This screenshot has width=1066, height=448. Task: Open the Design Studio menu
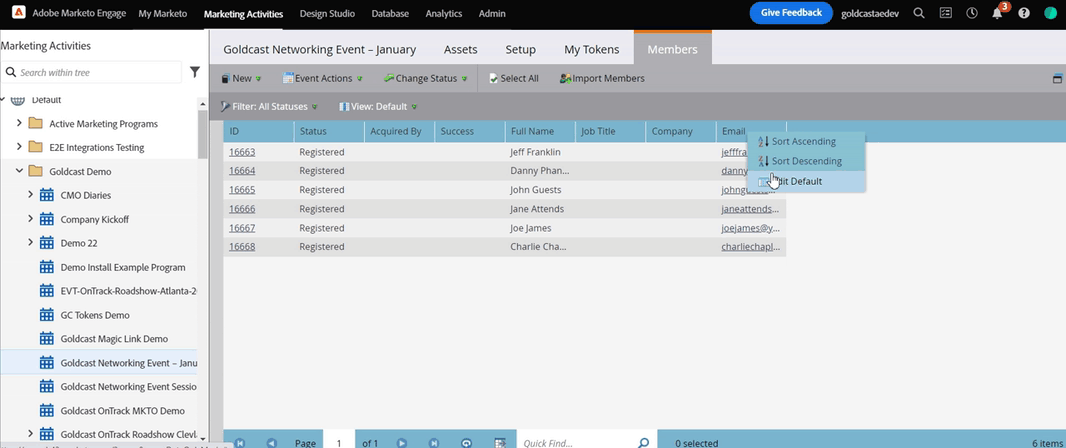tap(327, 14)
